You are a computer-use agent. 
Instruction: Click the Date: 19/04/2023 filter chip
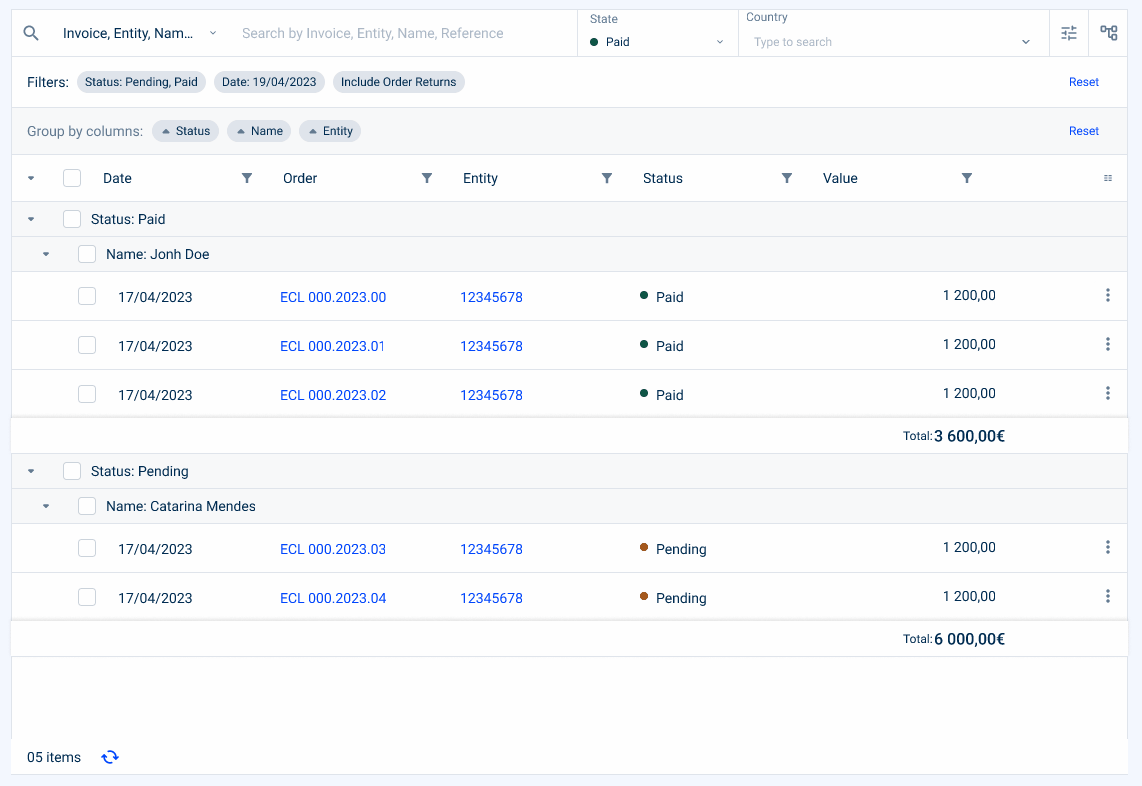(269, 82)
